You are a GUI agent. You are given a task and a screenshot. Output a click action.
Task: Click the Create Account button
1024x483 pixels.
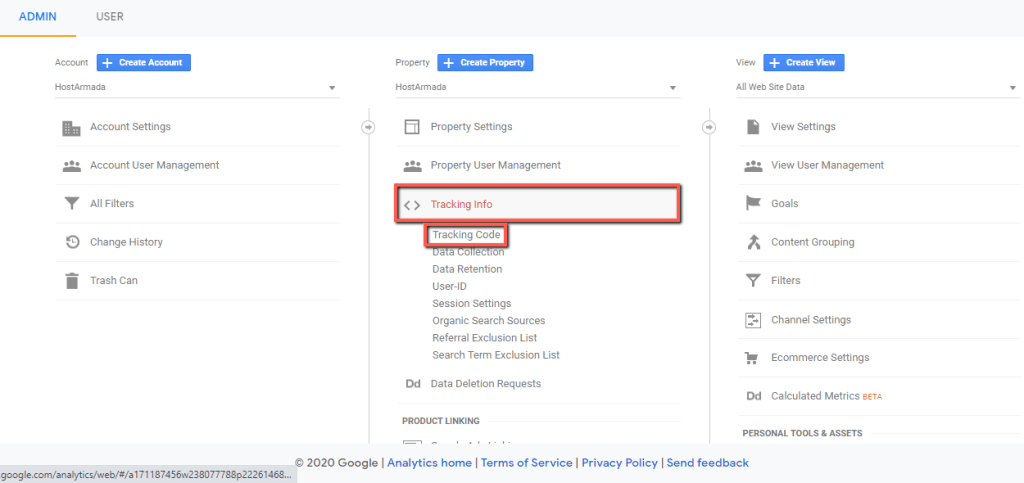(144, 63)
